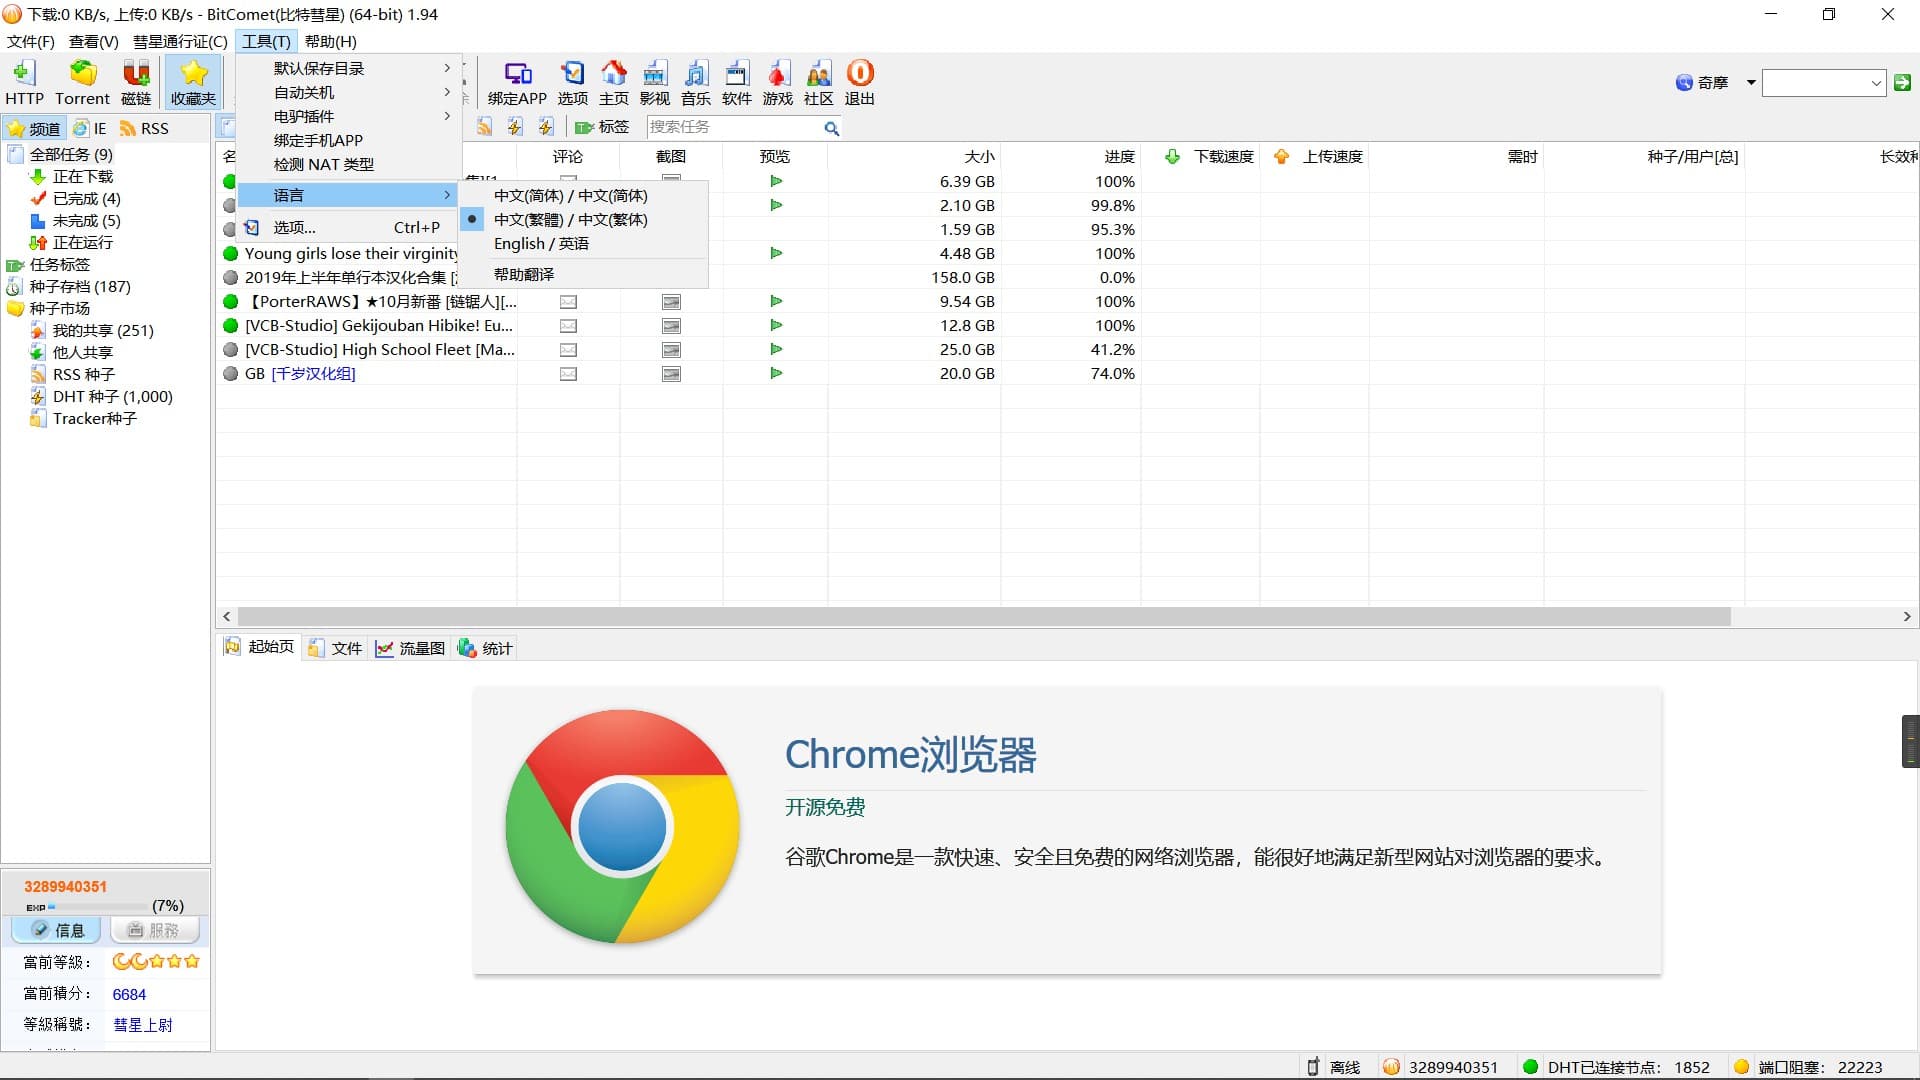The image size is (1920, 1080).
Task: Open the 语言 submenu entry
Action: point(349,195)
